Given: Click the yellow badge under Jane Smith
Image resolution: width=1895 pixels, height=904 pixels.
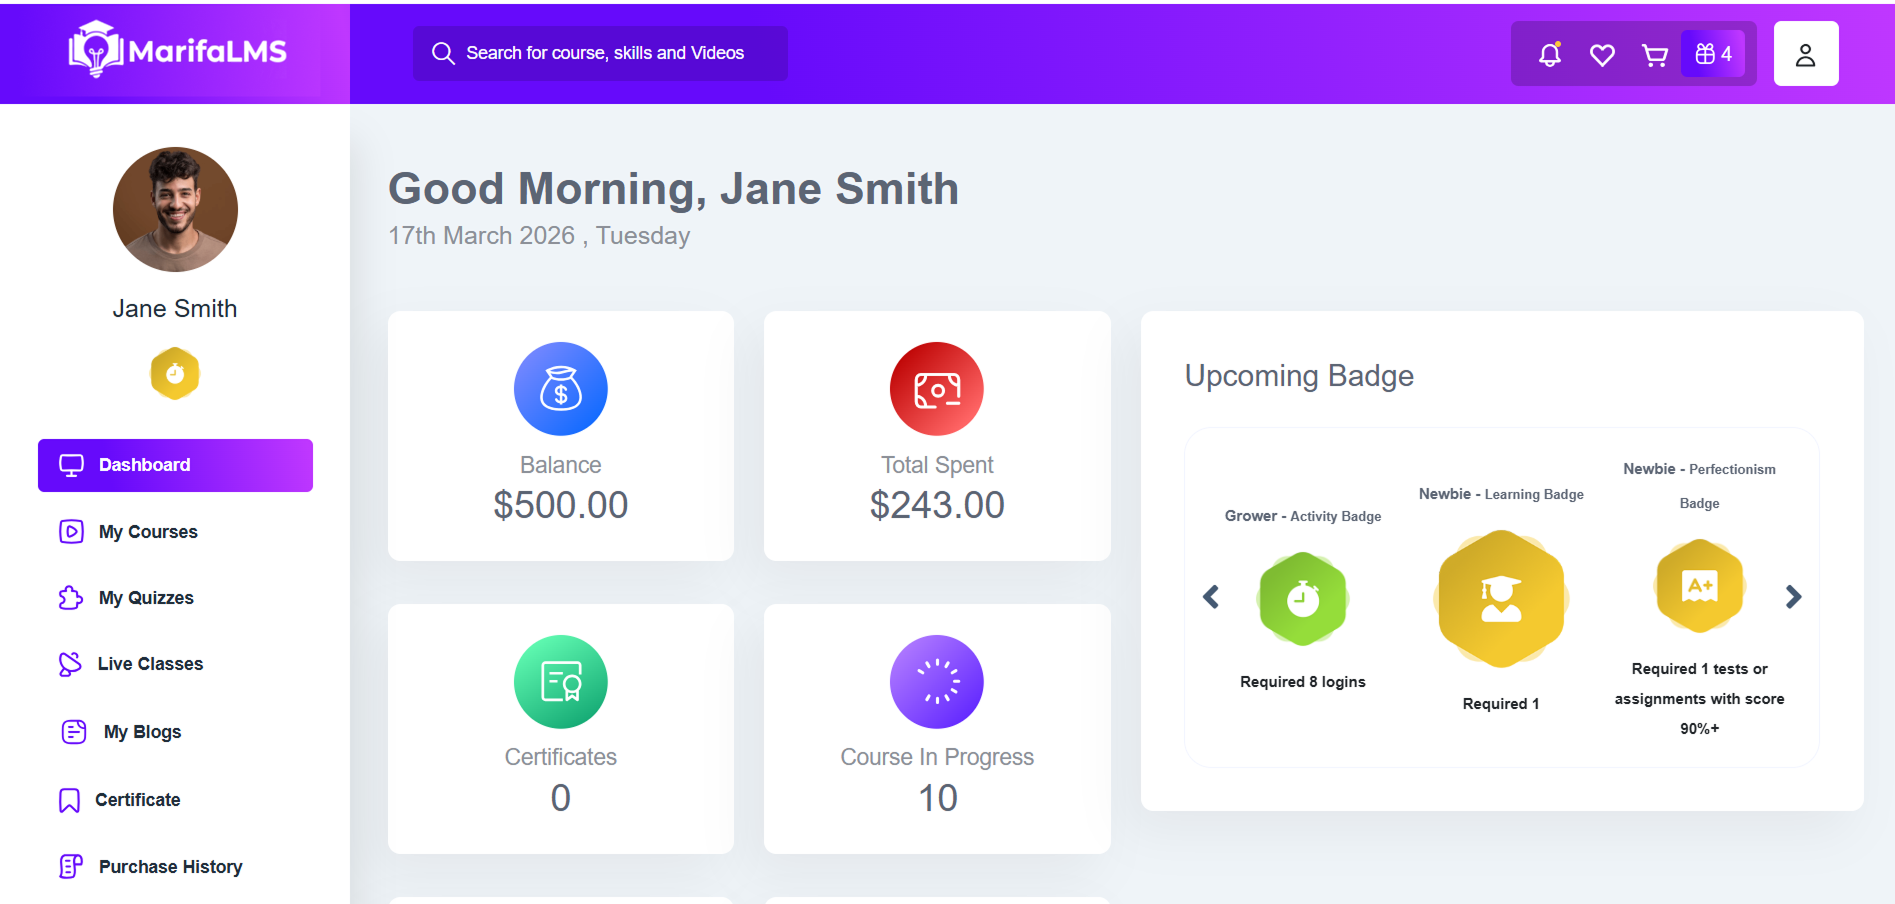Looking at the screenshot, I should (x=175, y=374).
